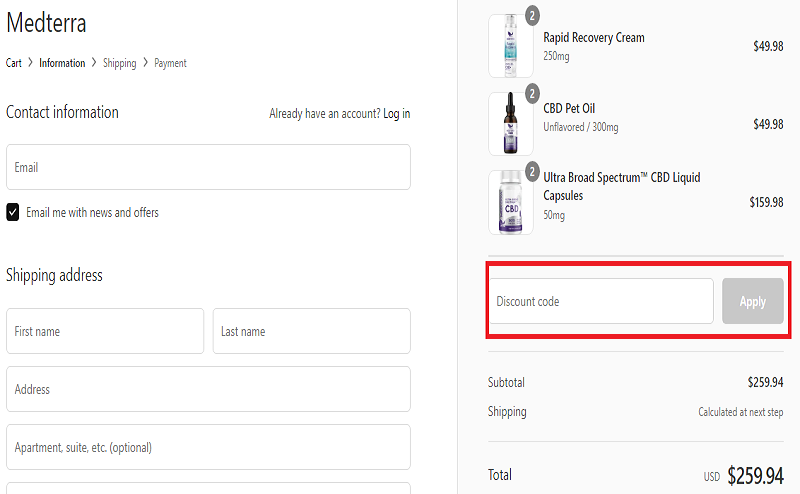
Task: Click the Rapid Recovery Cream product name
Action: [x=594, y=38]
